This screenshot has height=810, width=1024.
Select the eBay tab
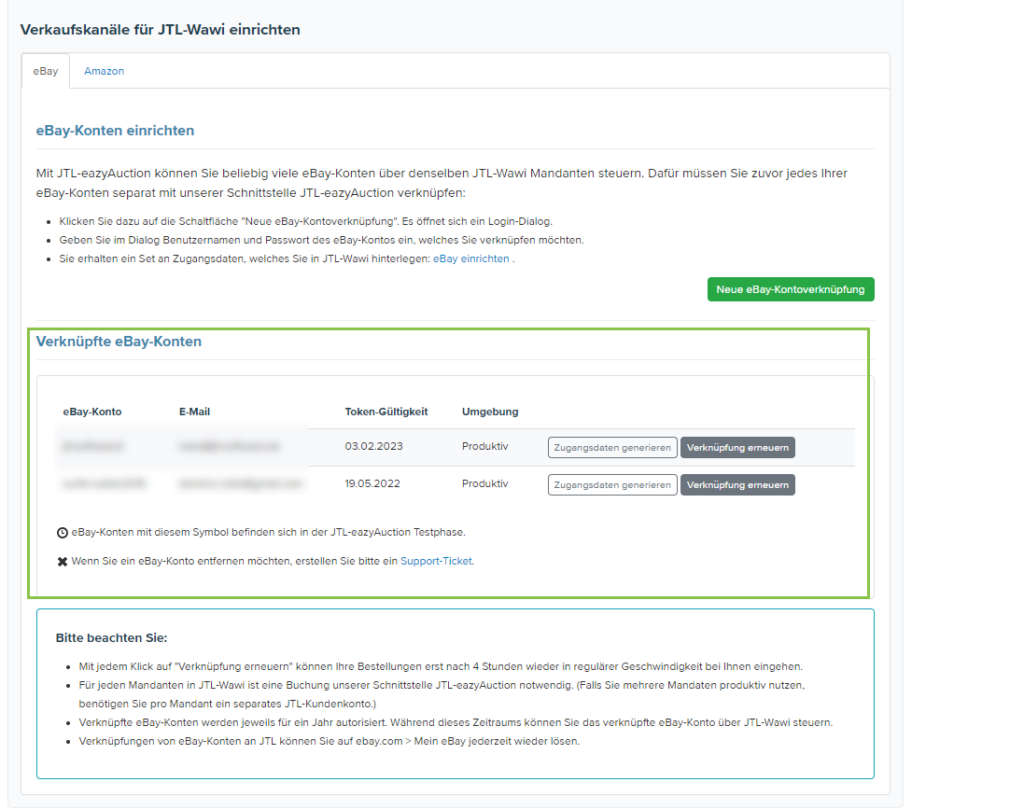[45, 71]
